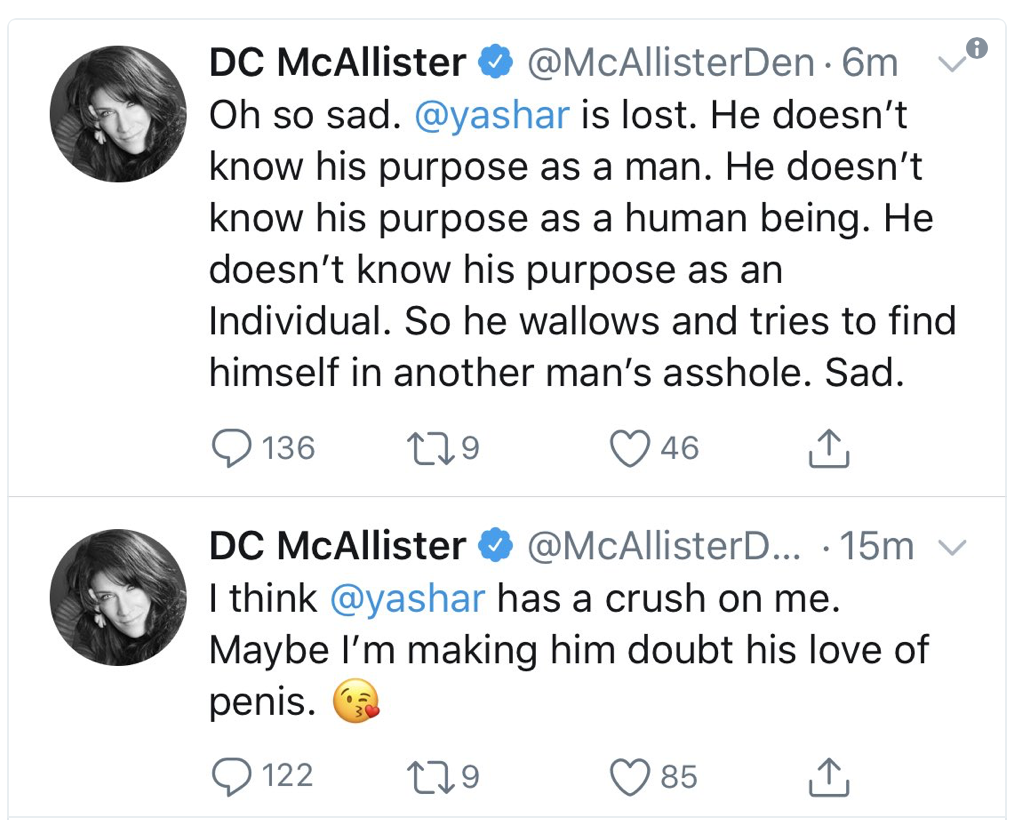Click verified badge on first tweet

[494, 64]
